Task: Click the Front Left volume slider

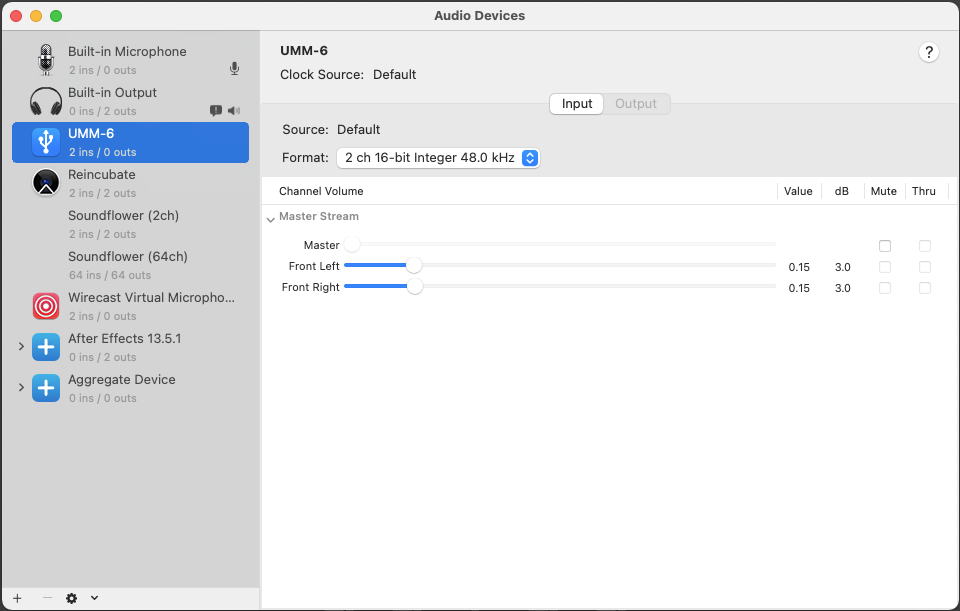Action: tap(560, 265)
